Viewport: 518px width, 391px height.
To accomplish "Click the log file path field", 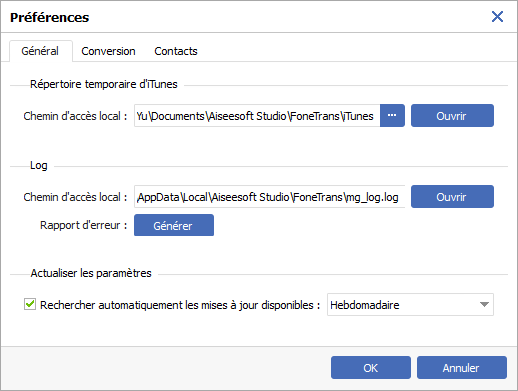I will tap(269, 196).
